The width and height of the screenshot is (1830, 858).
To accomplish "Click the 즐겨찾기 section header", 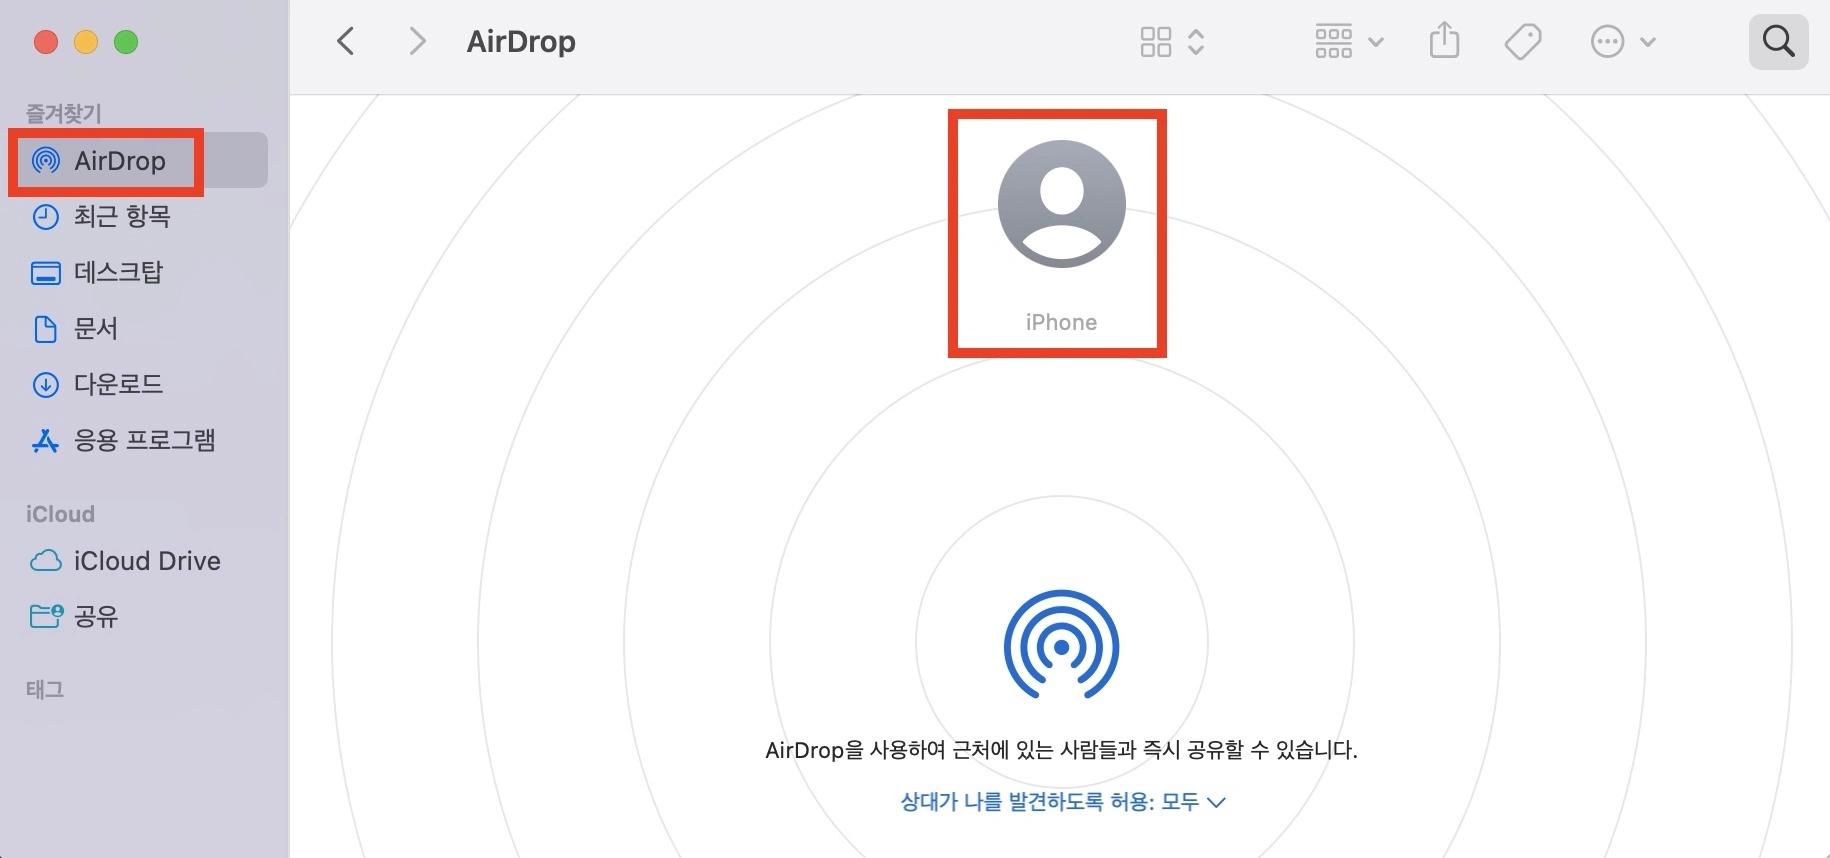I will (64, 114).
